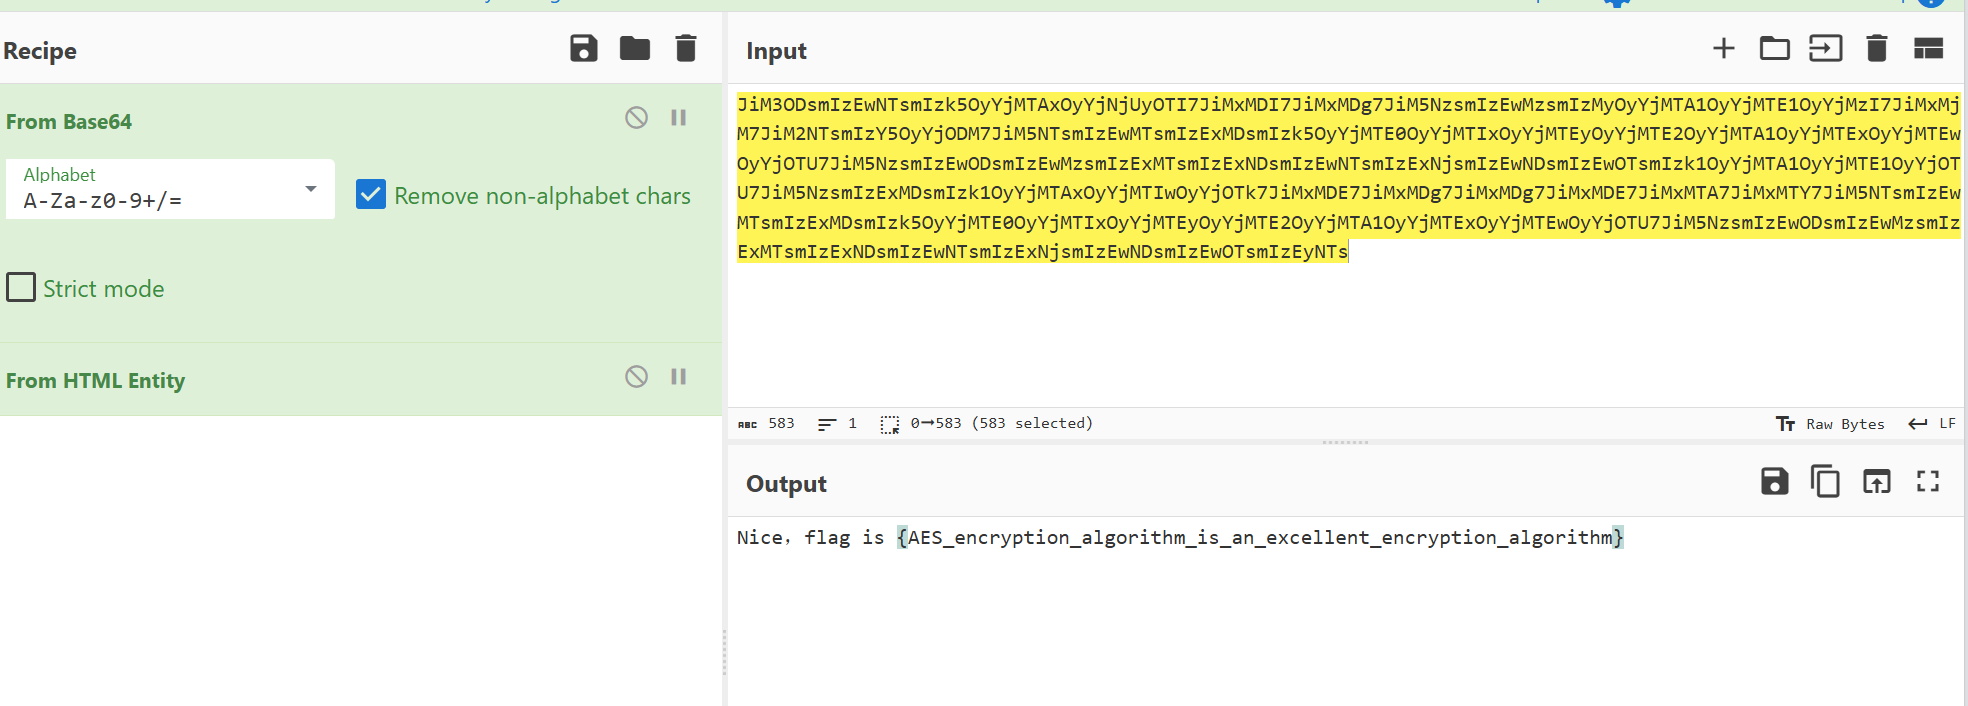Open Raw Bytes character encoding selector
The image size is (1968, 706).
click(1830, 424)
